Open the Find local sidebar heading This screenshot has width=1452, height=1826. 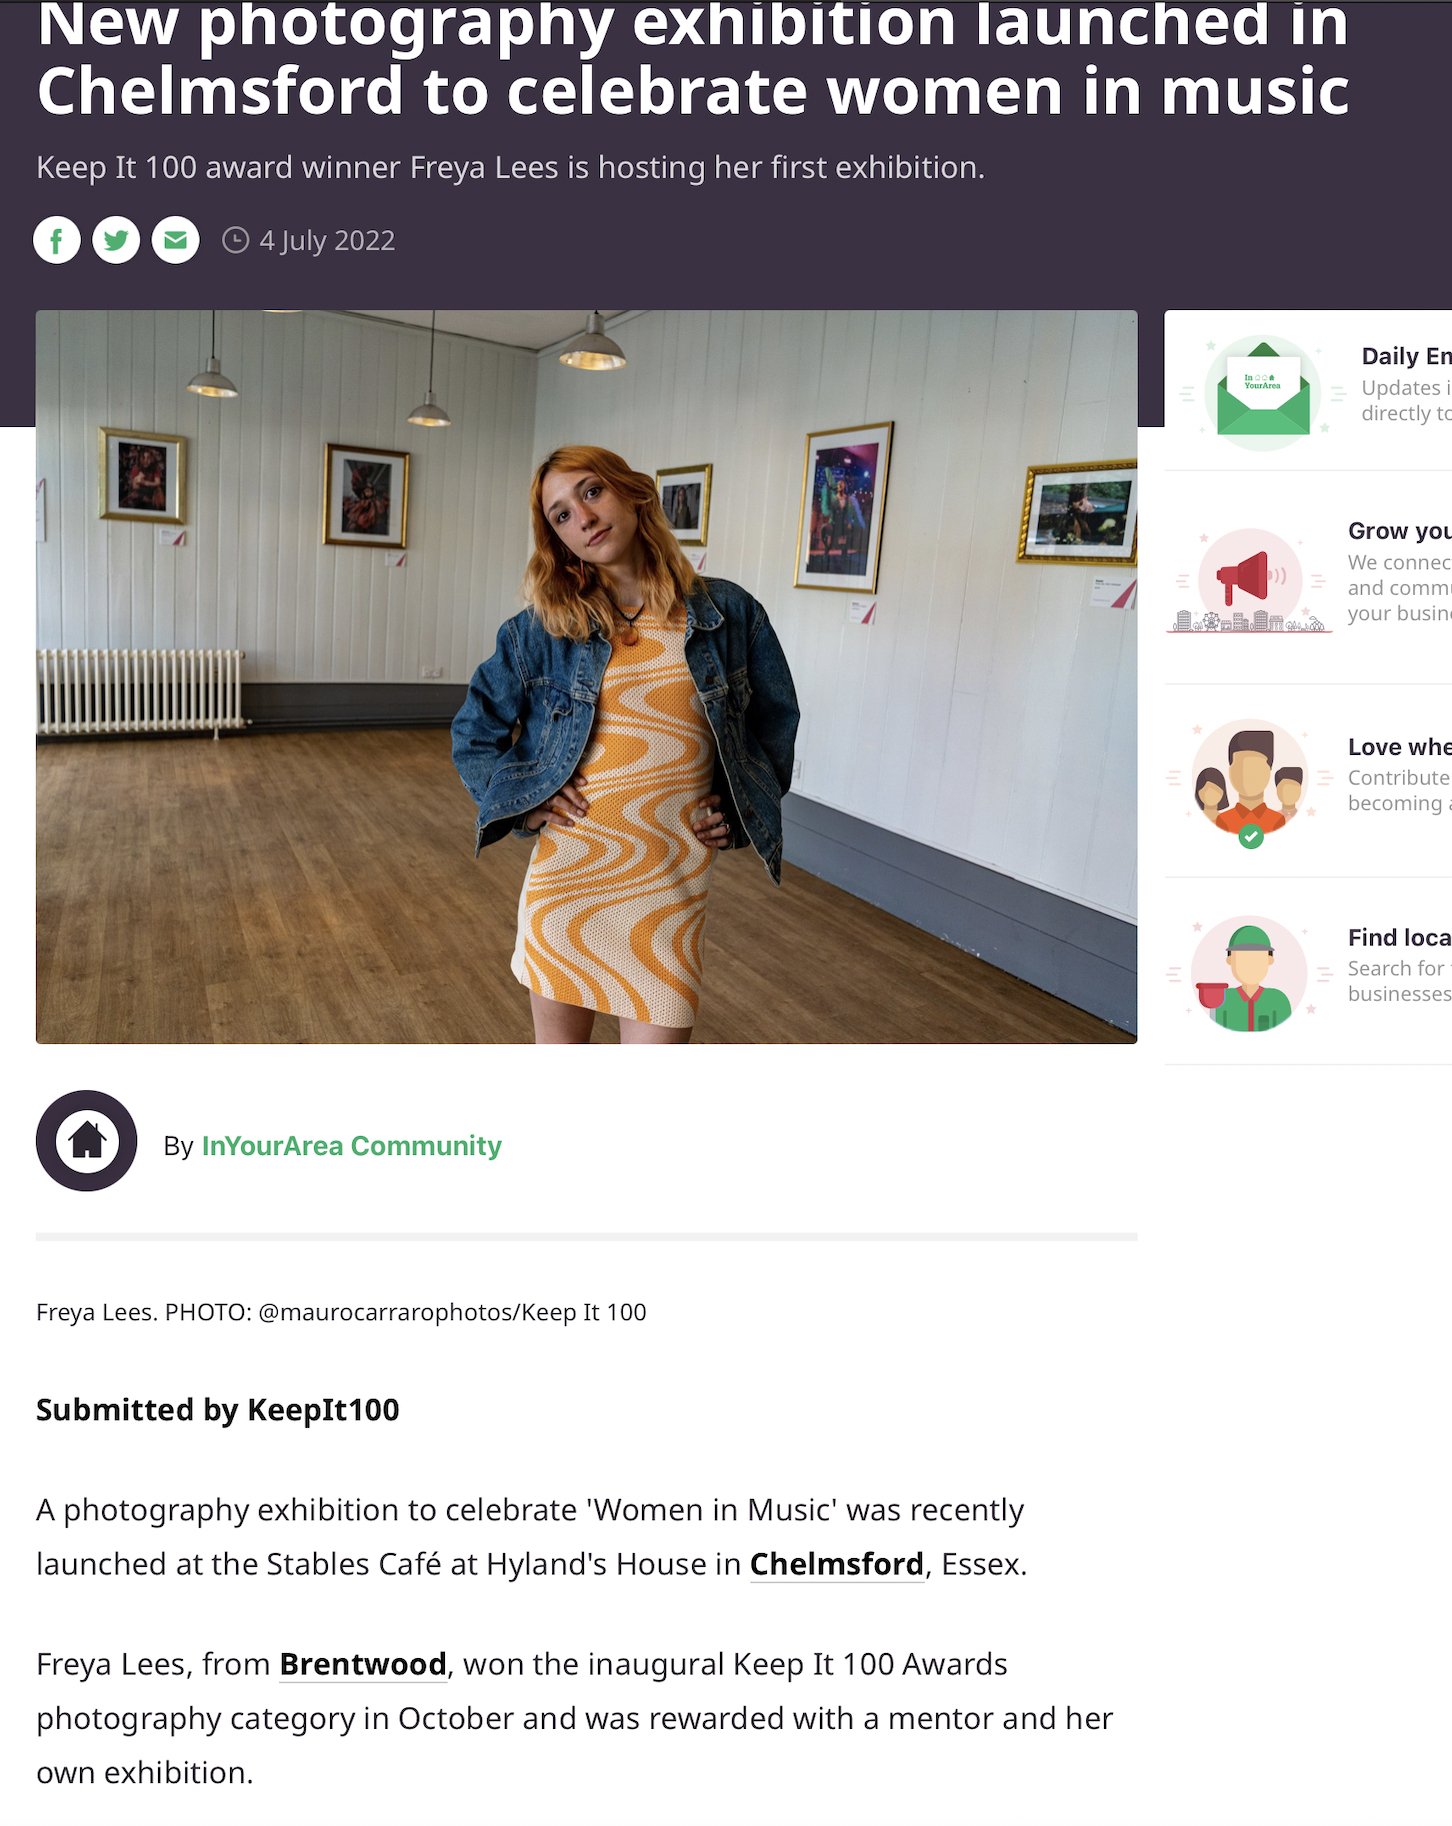[x=1399, y=937]
